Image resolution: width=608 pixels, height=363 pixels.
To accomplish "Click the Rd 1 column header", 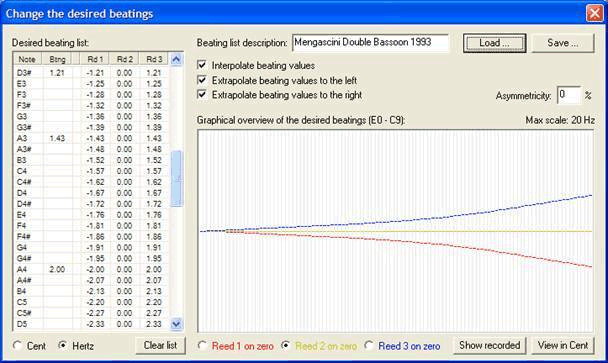I will [95, 59].
